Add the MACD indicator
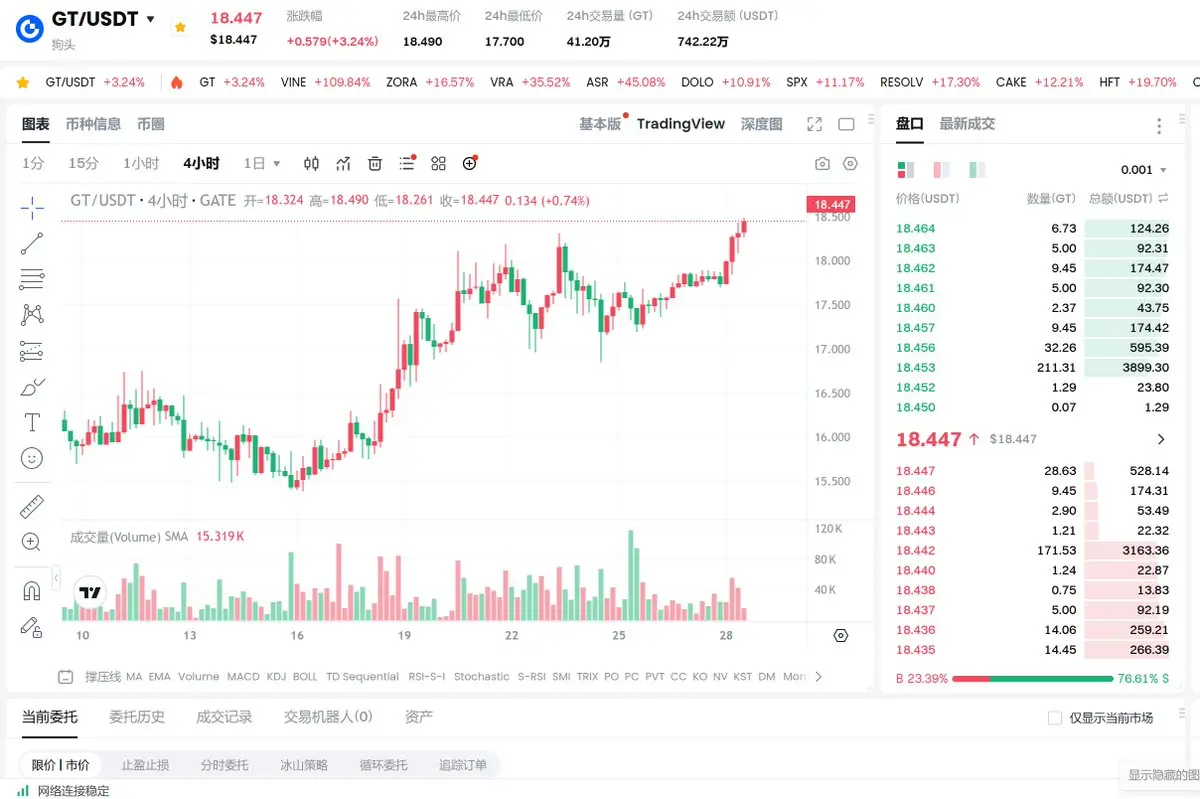This screenshot has height=799, width=1200. (243, 677)
